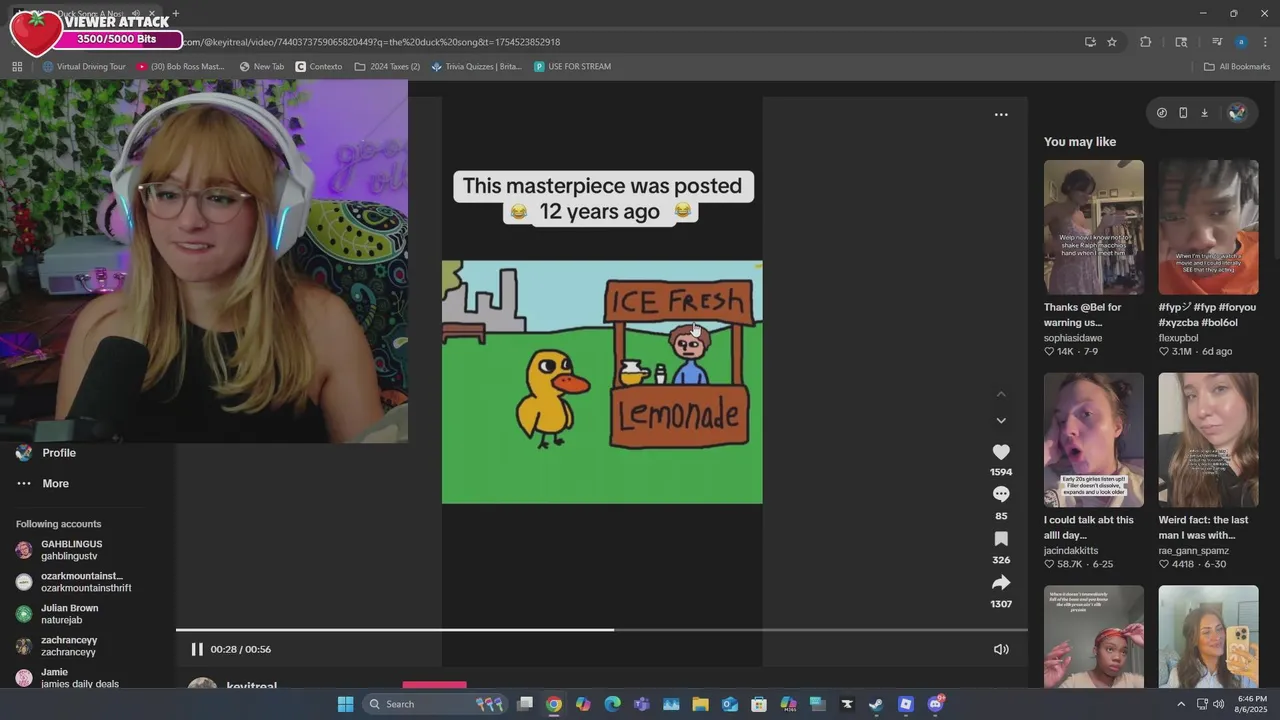
Task: Open the Virtual Driving Tour bookmark
Action: [x=84, y=67]
